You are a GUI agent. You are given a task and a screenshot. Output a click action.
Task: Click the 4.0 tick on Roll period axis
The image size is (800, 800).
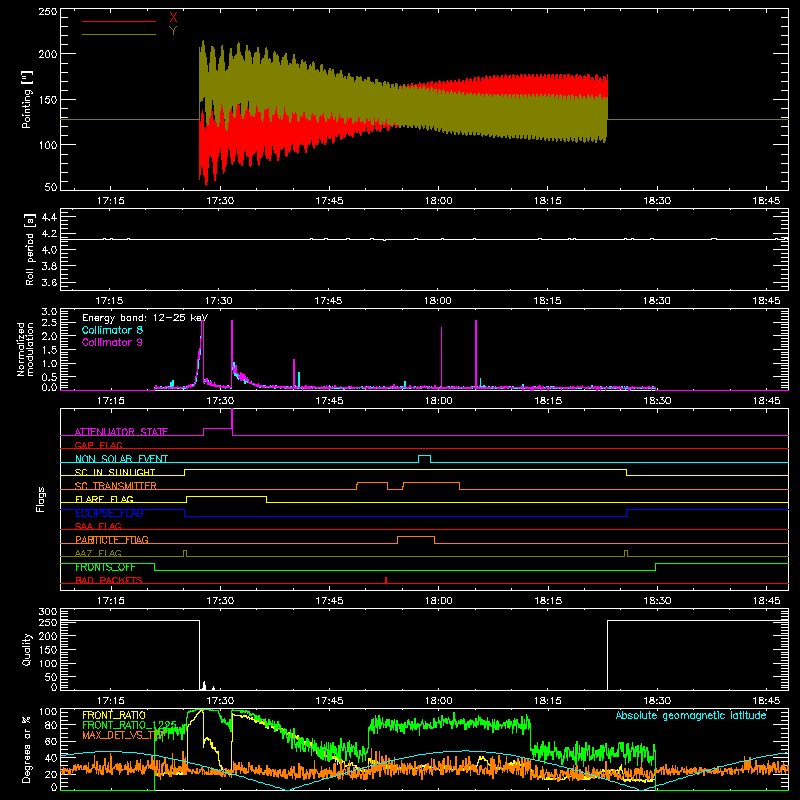click(x=49, y=250)
